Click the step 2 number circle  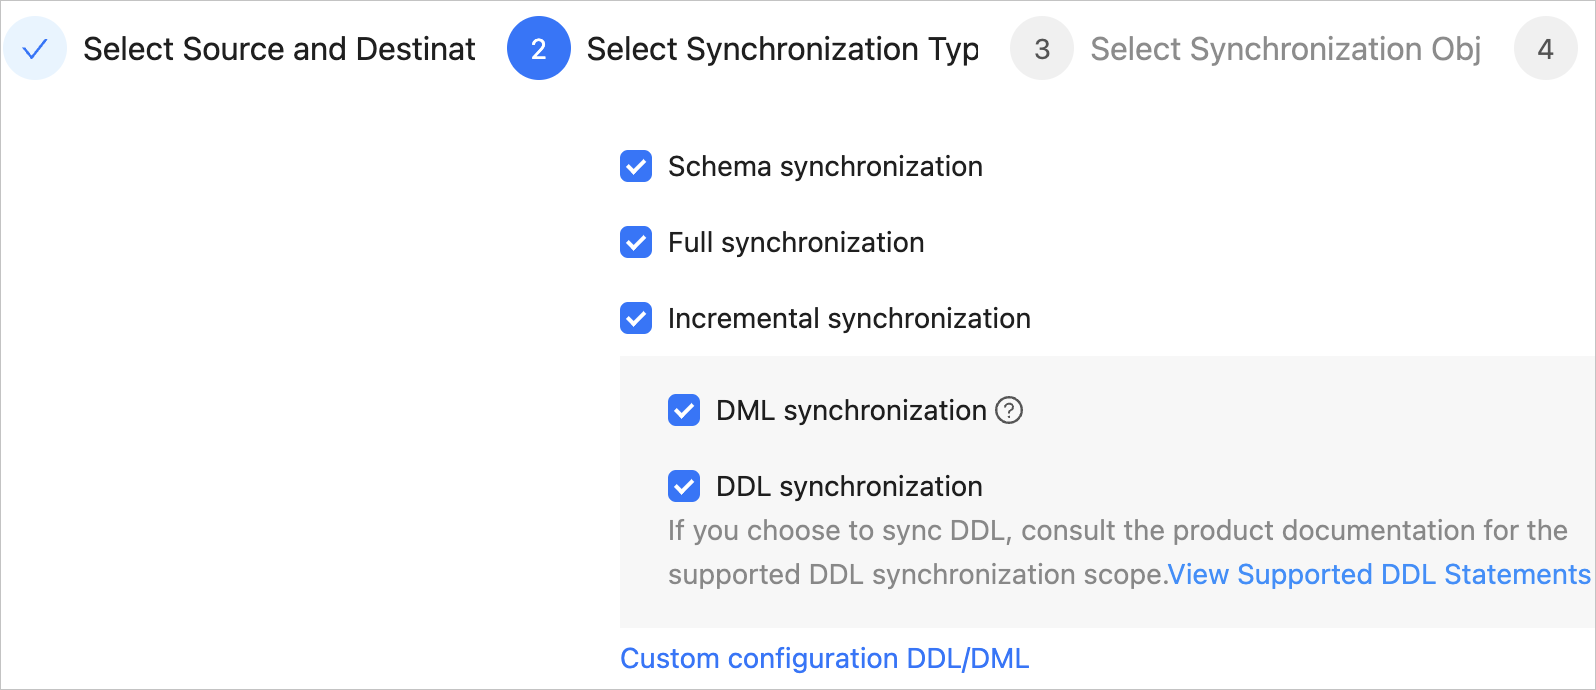(x=538, y=48)
